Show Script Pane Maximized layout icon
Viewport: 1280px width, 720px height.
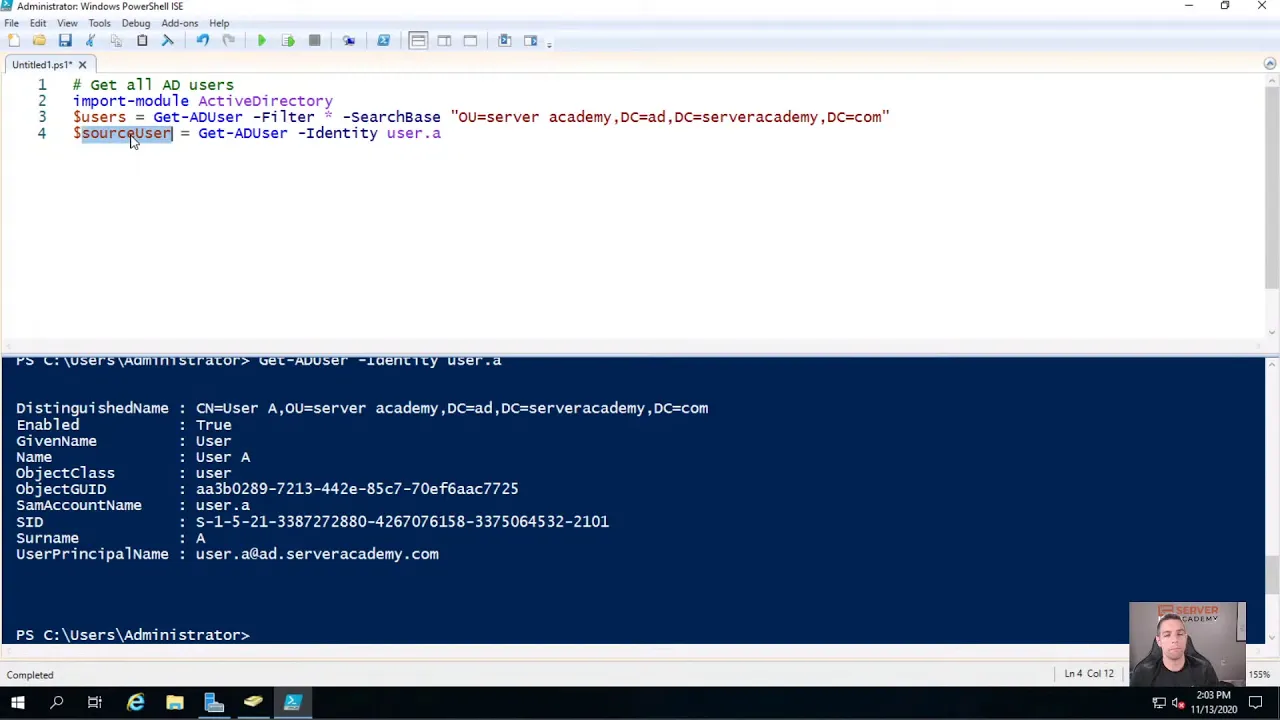pyautogui.click(x=470, y=40)
